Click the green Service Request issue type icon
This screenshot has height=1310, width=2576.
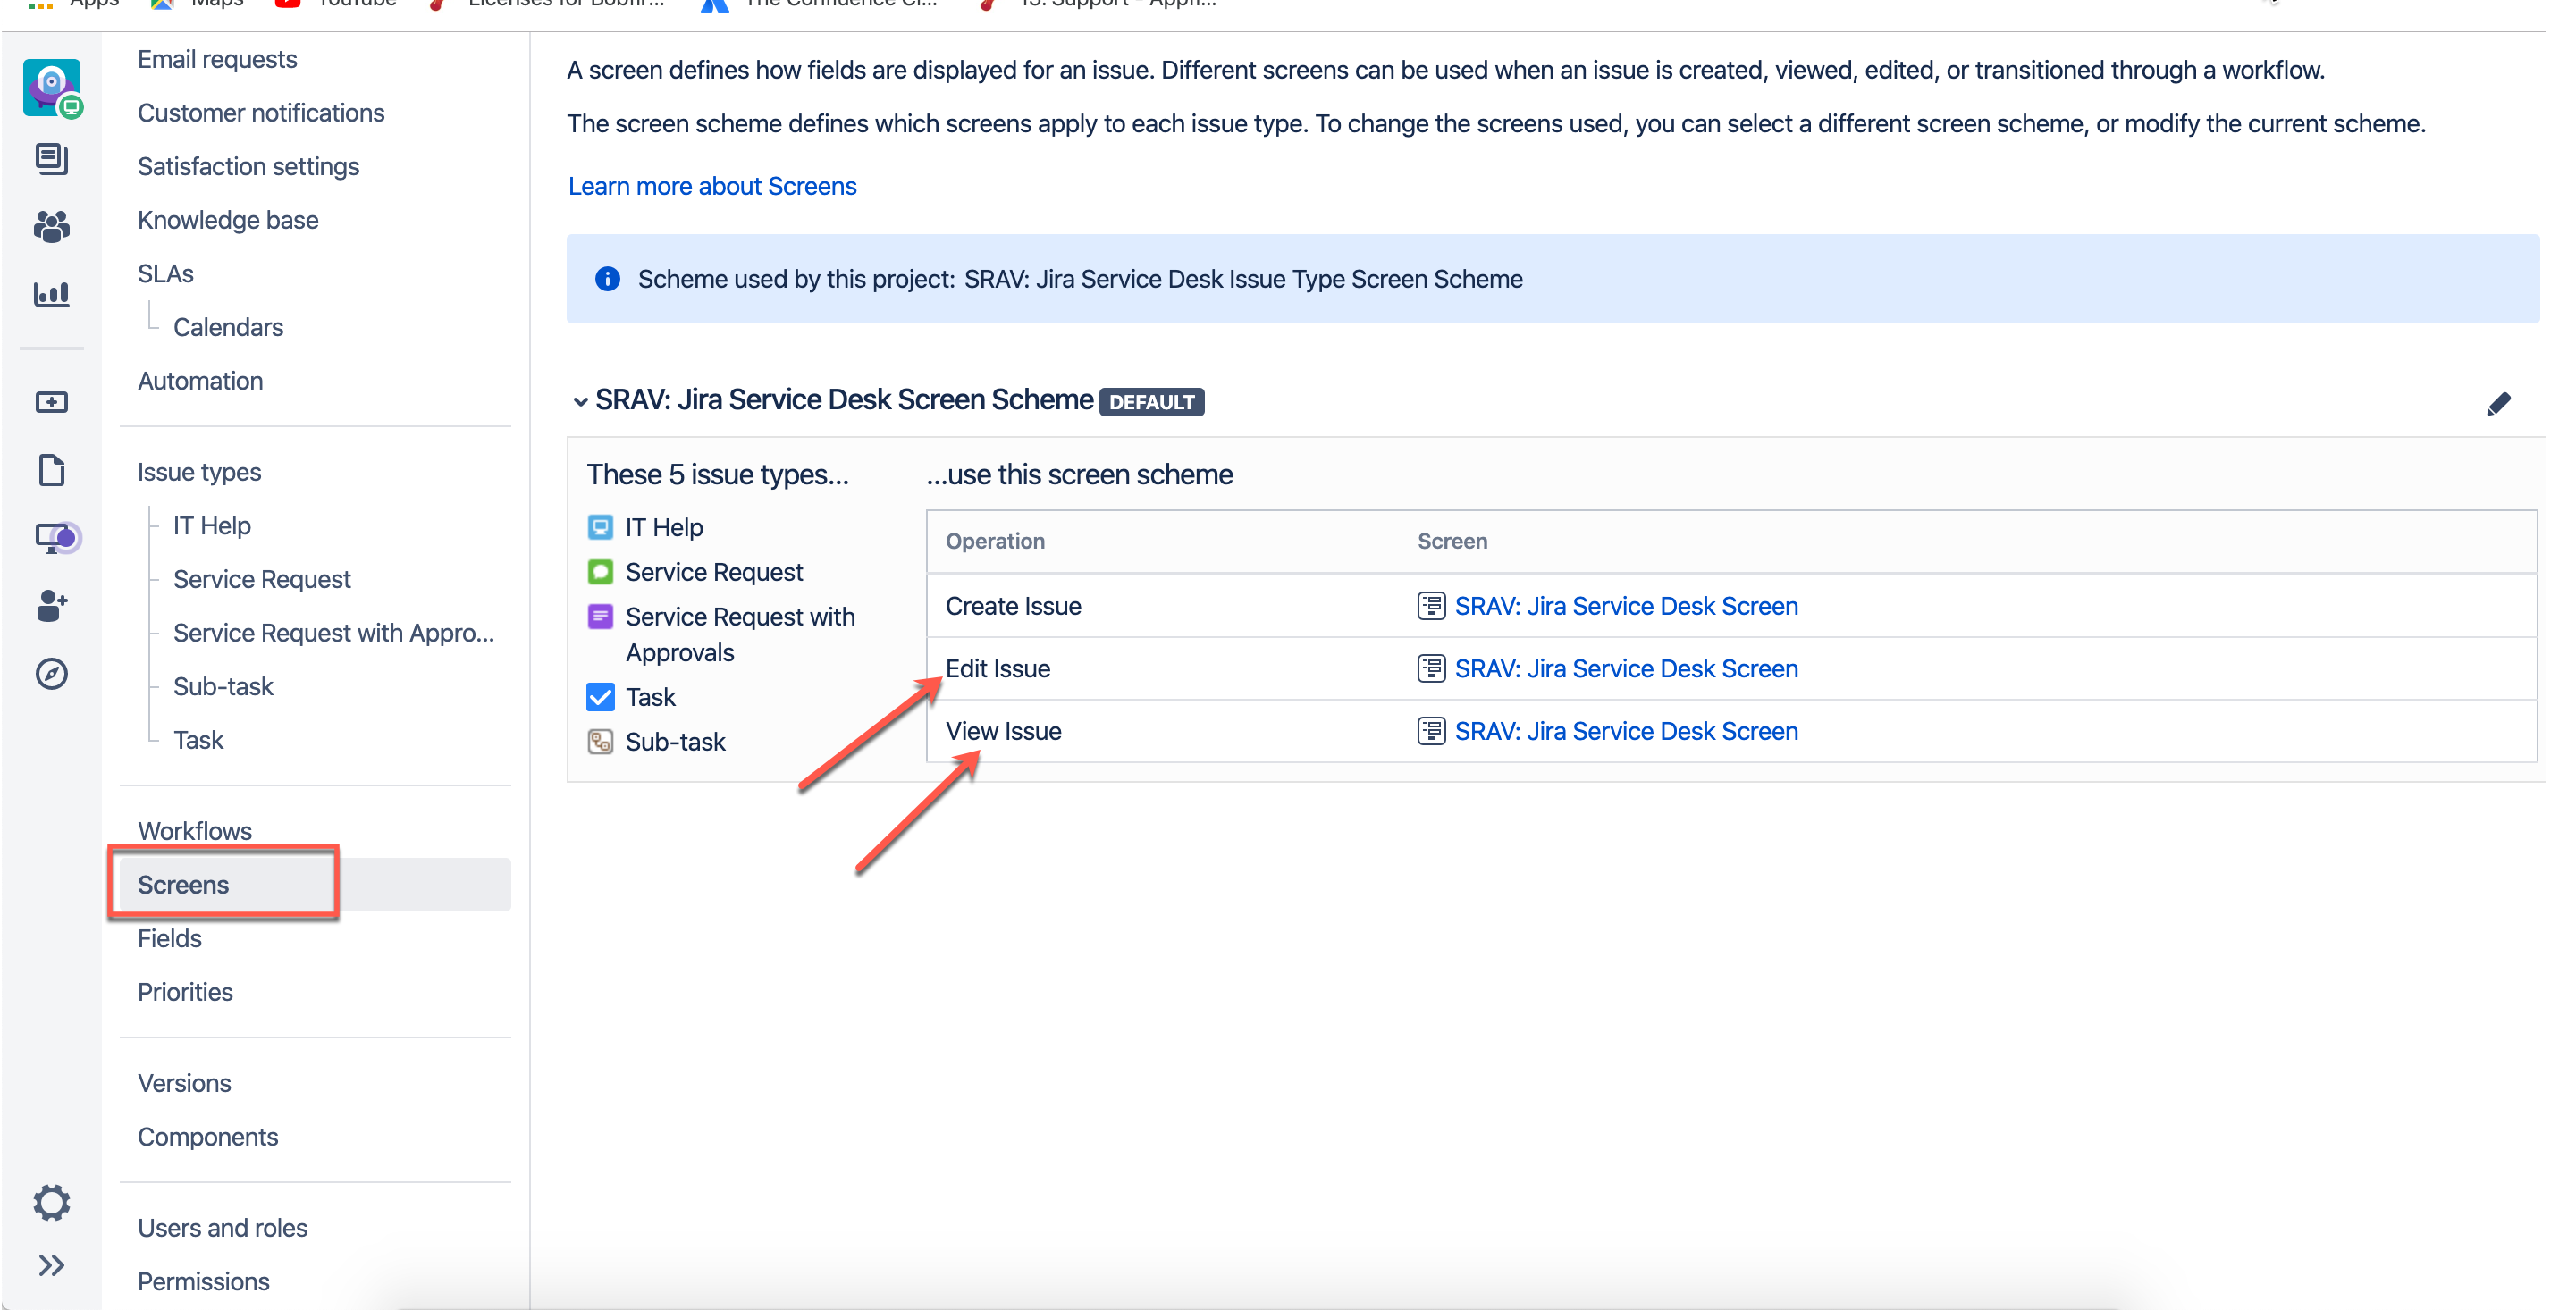pos(601,571)
